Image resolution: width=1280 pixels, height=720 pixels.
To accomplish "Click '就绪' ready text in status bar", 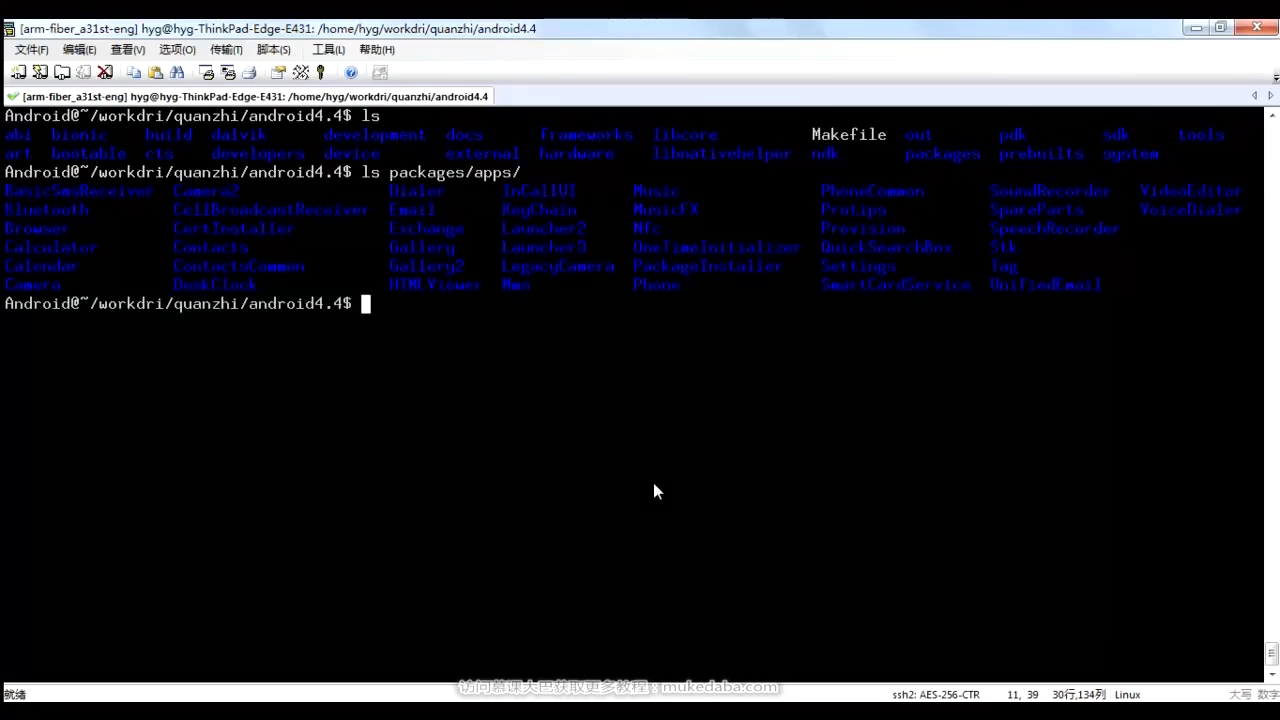I will [x=15, y=694].
